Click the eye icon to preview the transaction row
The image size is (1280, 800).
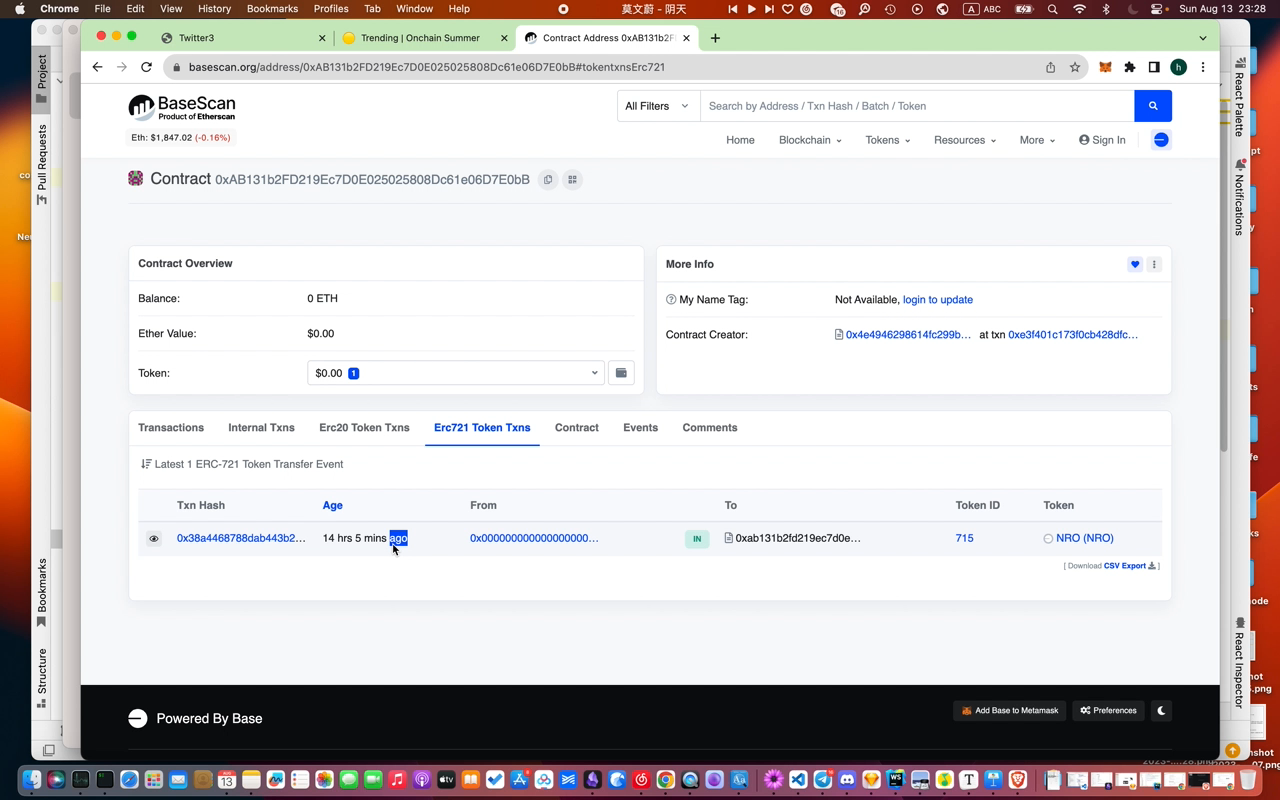tap(154, 539)
